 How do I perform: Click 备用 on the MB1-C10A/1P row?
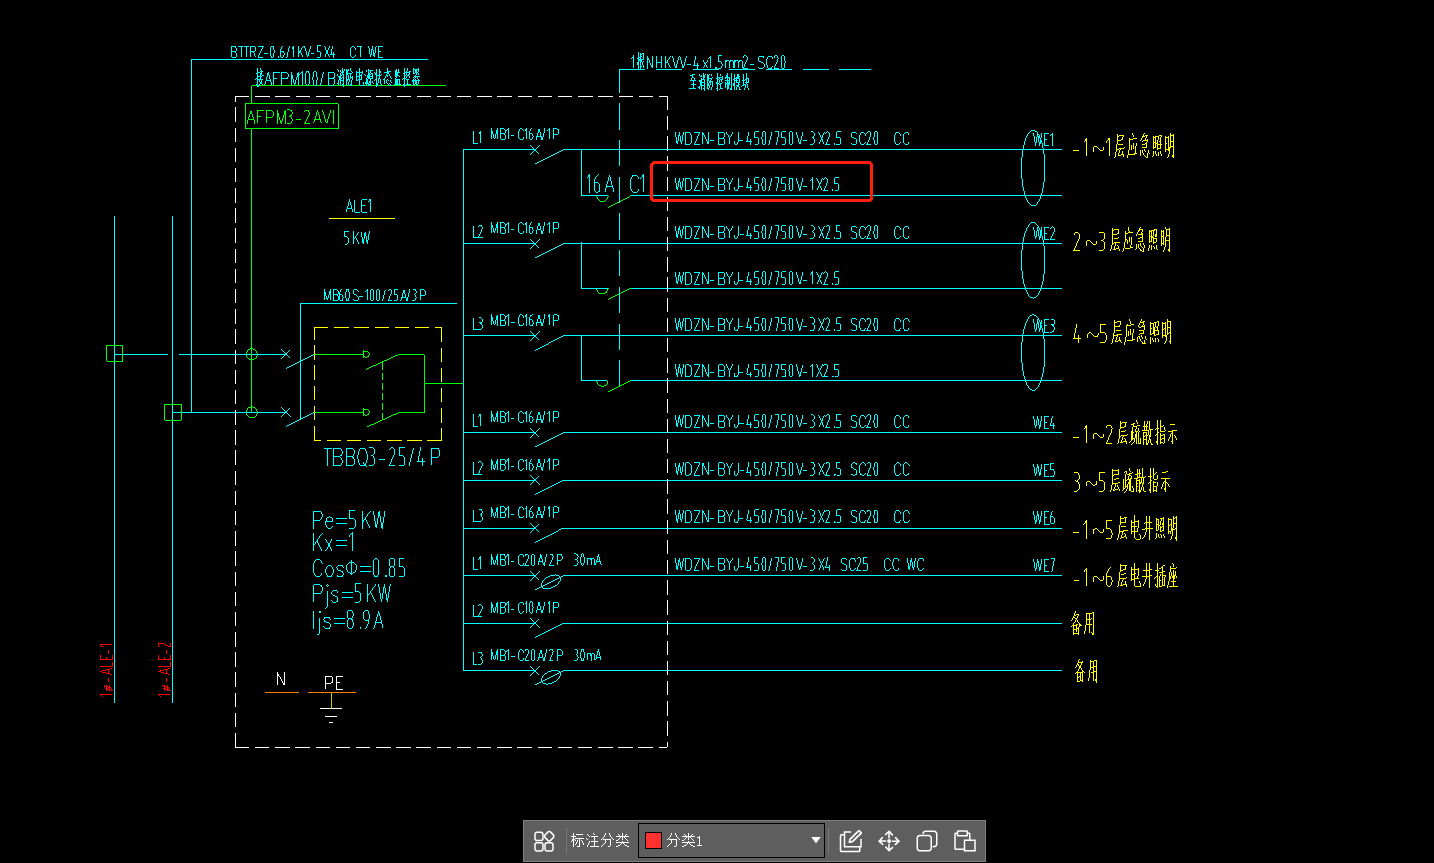[1083, 624]
